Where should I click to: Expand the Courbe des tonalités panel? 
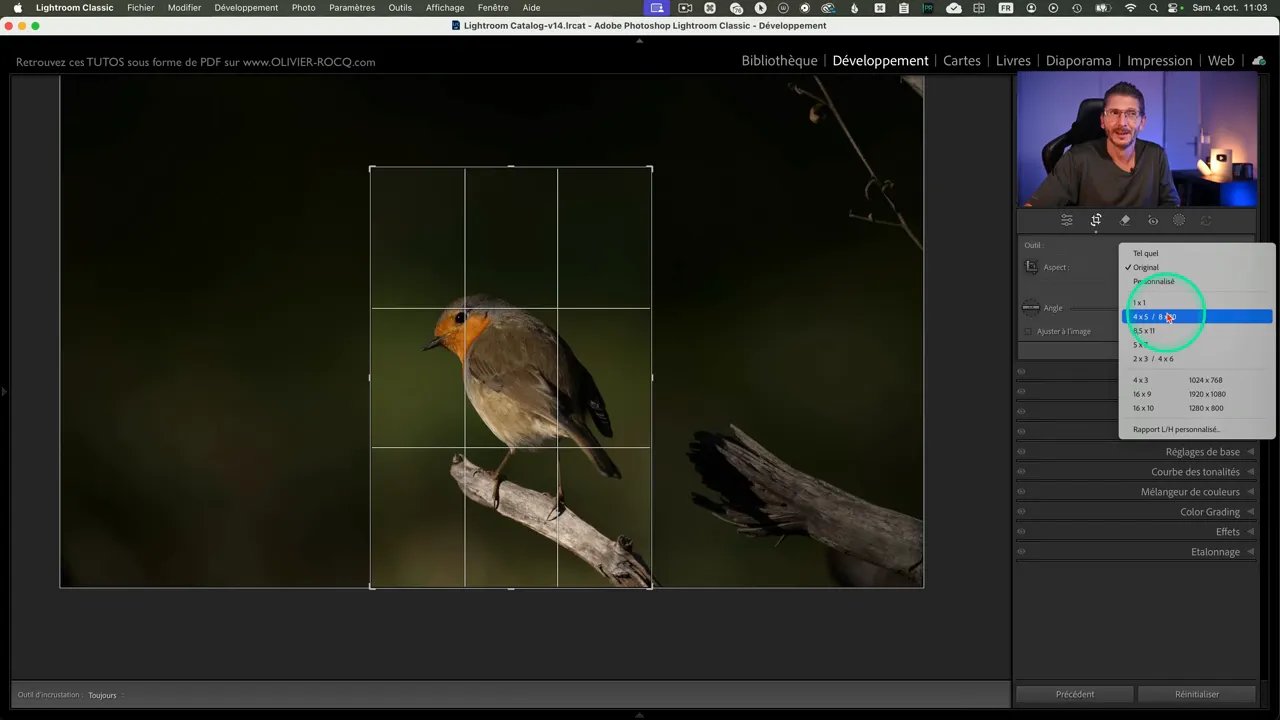(1195, 472)
